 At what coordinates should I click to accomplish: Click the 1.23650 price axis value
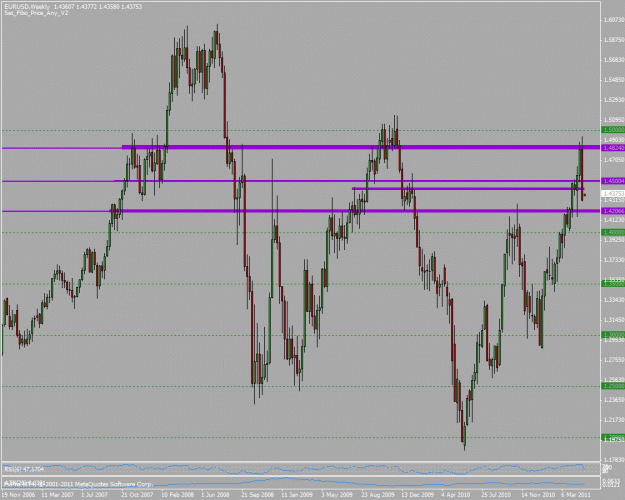coord(614,400)
